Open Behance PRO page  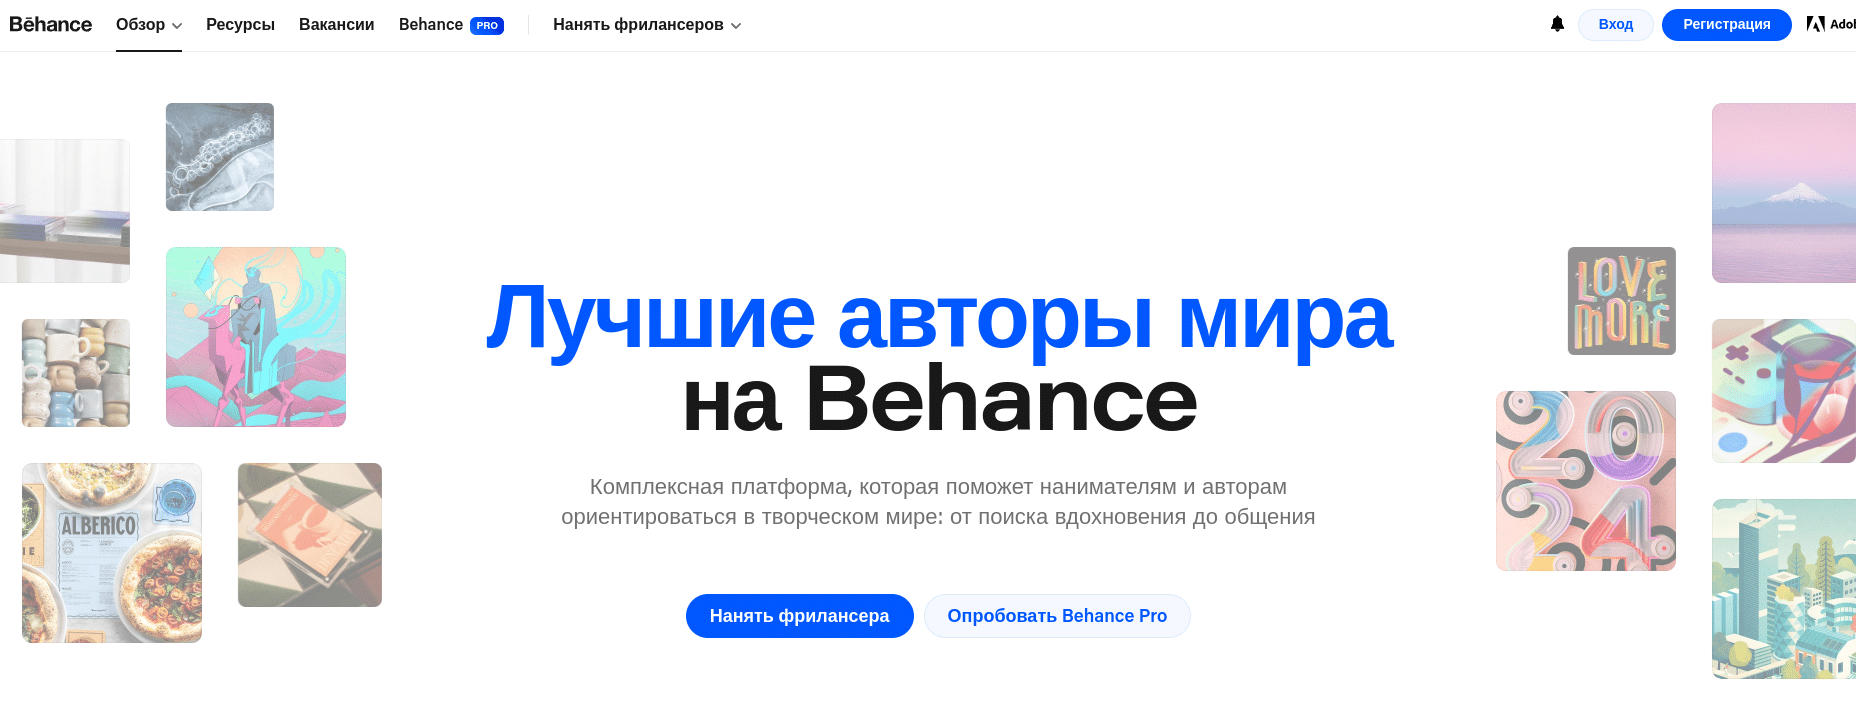tap(451, 25)
